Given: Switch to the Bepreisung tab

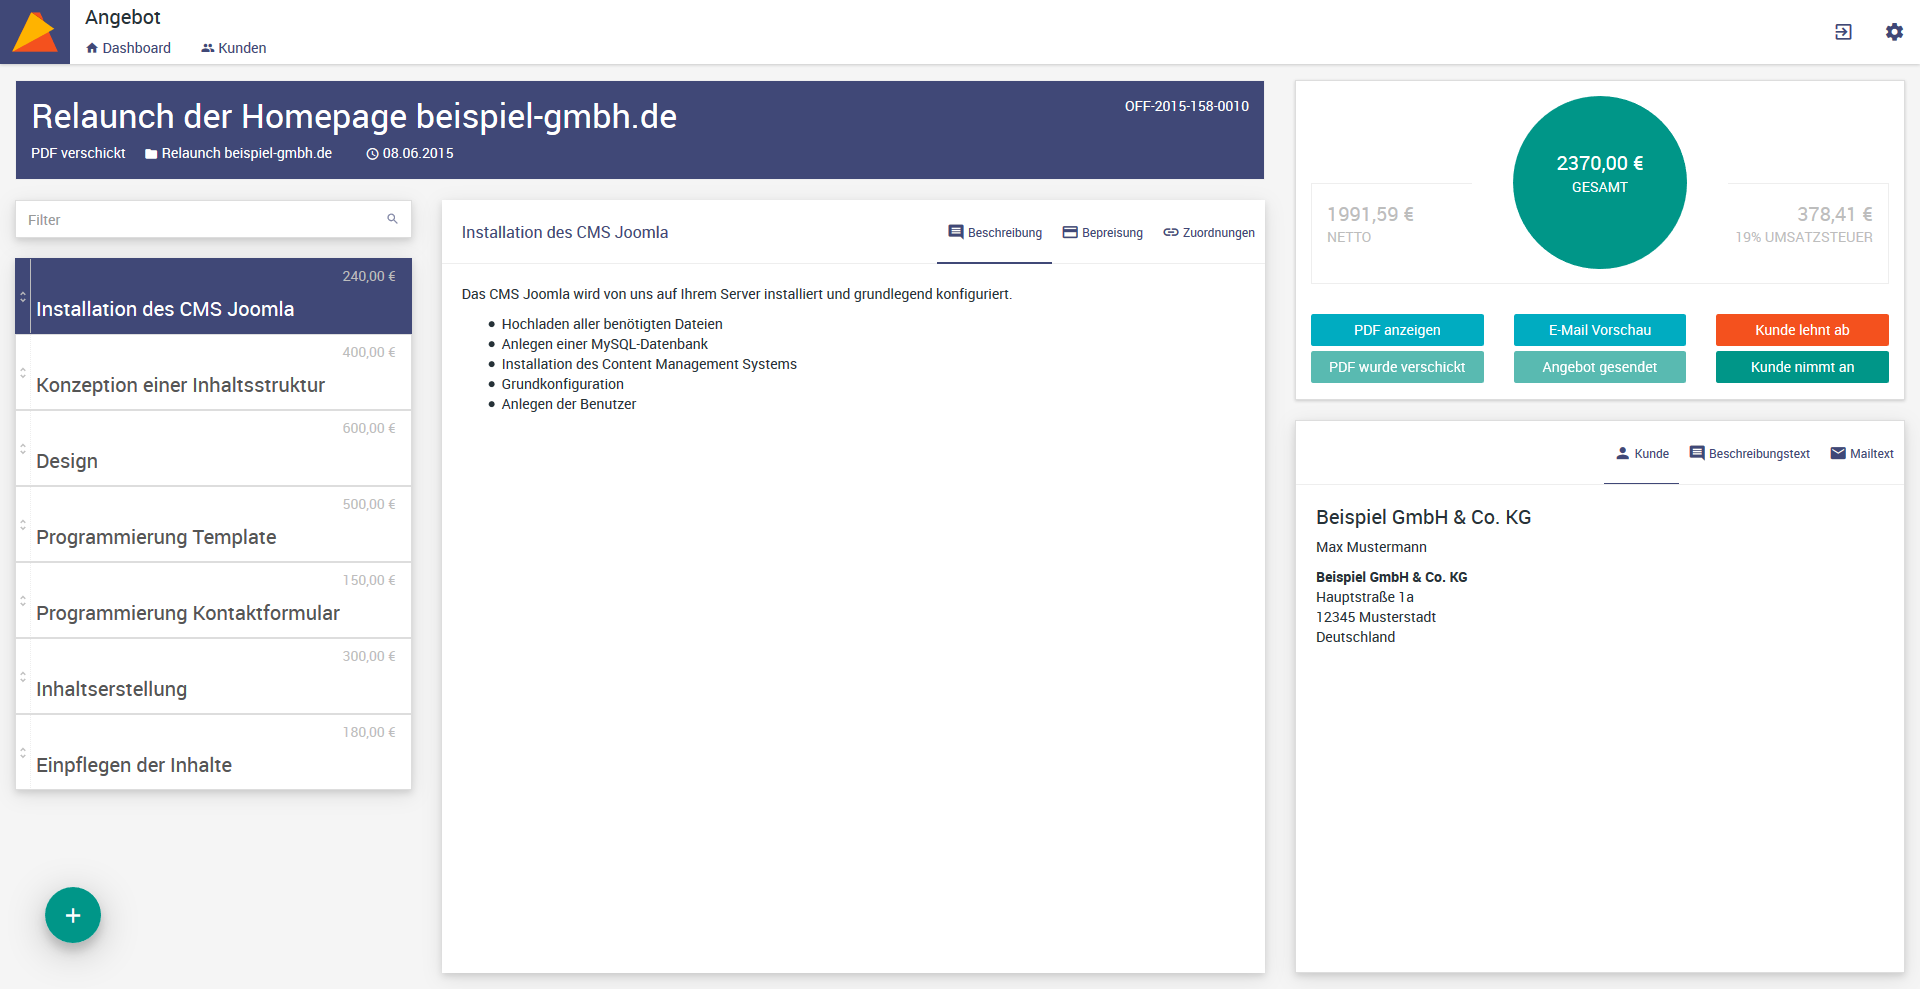Looking at the screenshot, I should click(1102, 233).
